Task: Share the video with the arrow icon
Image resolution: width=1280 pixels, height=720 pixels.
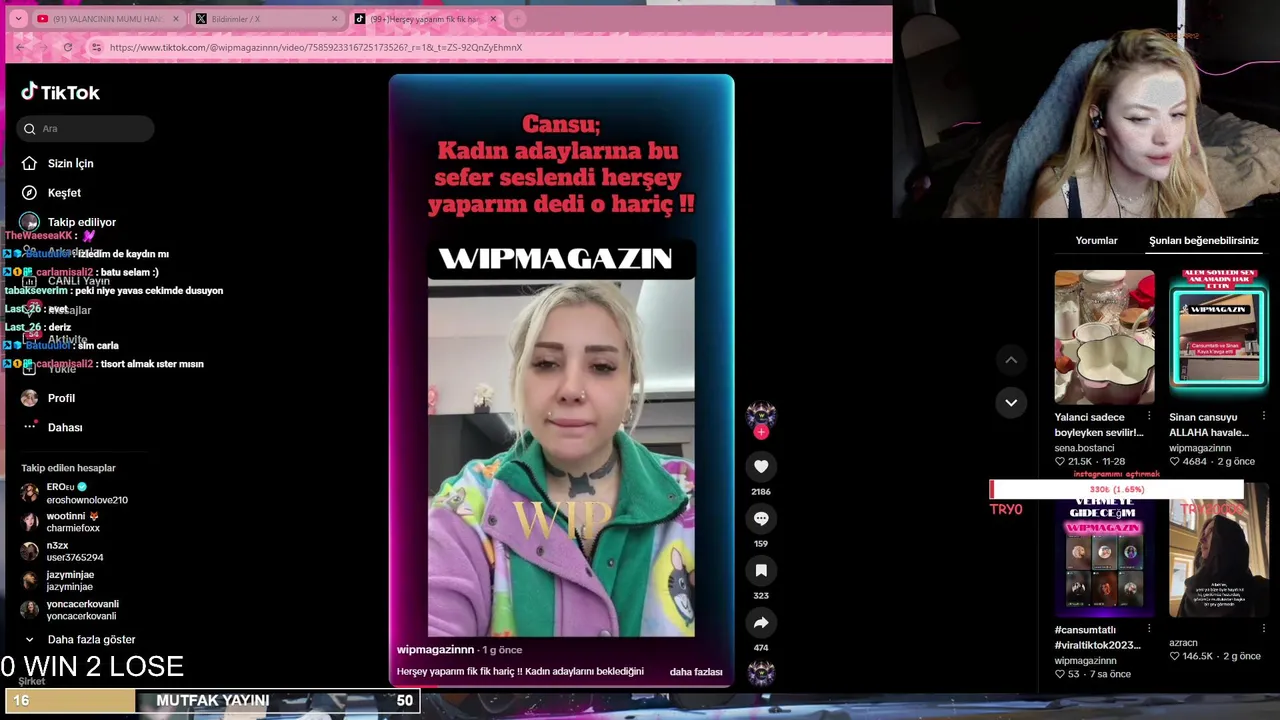Action: (761, 622)
